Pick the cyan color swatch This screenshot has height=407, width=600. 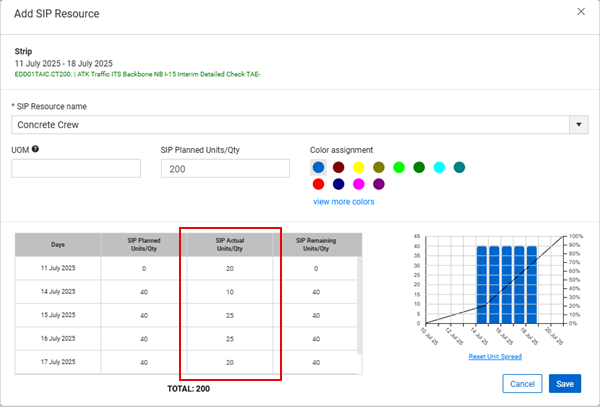point(439,167)
